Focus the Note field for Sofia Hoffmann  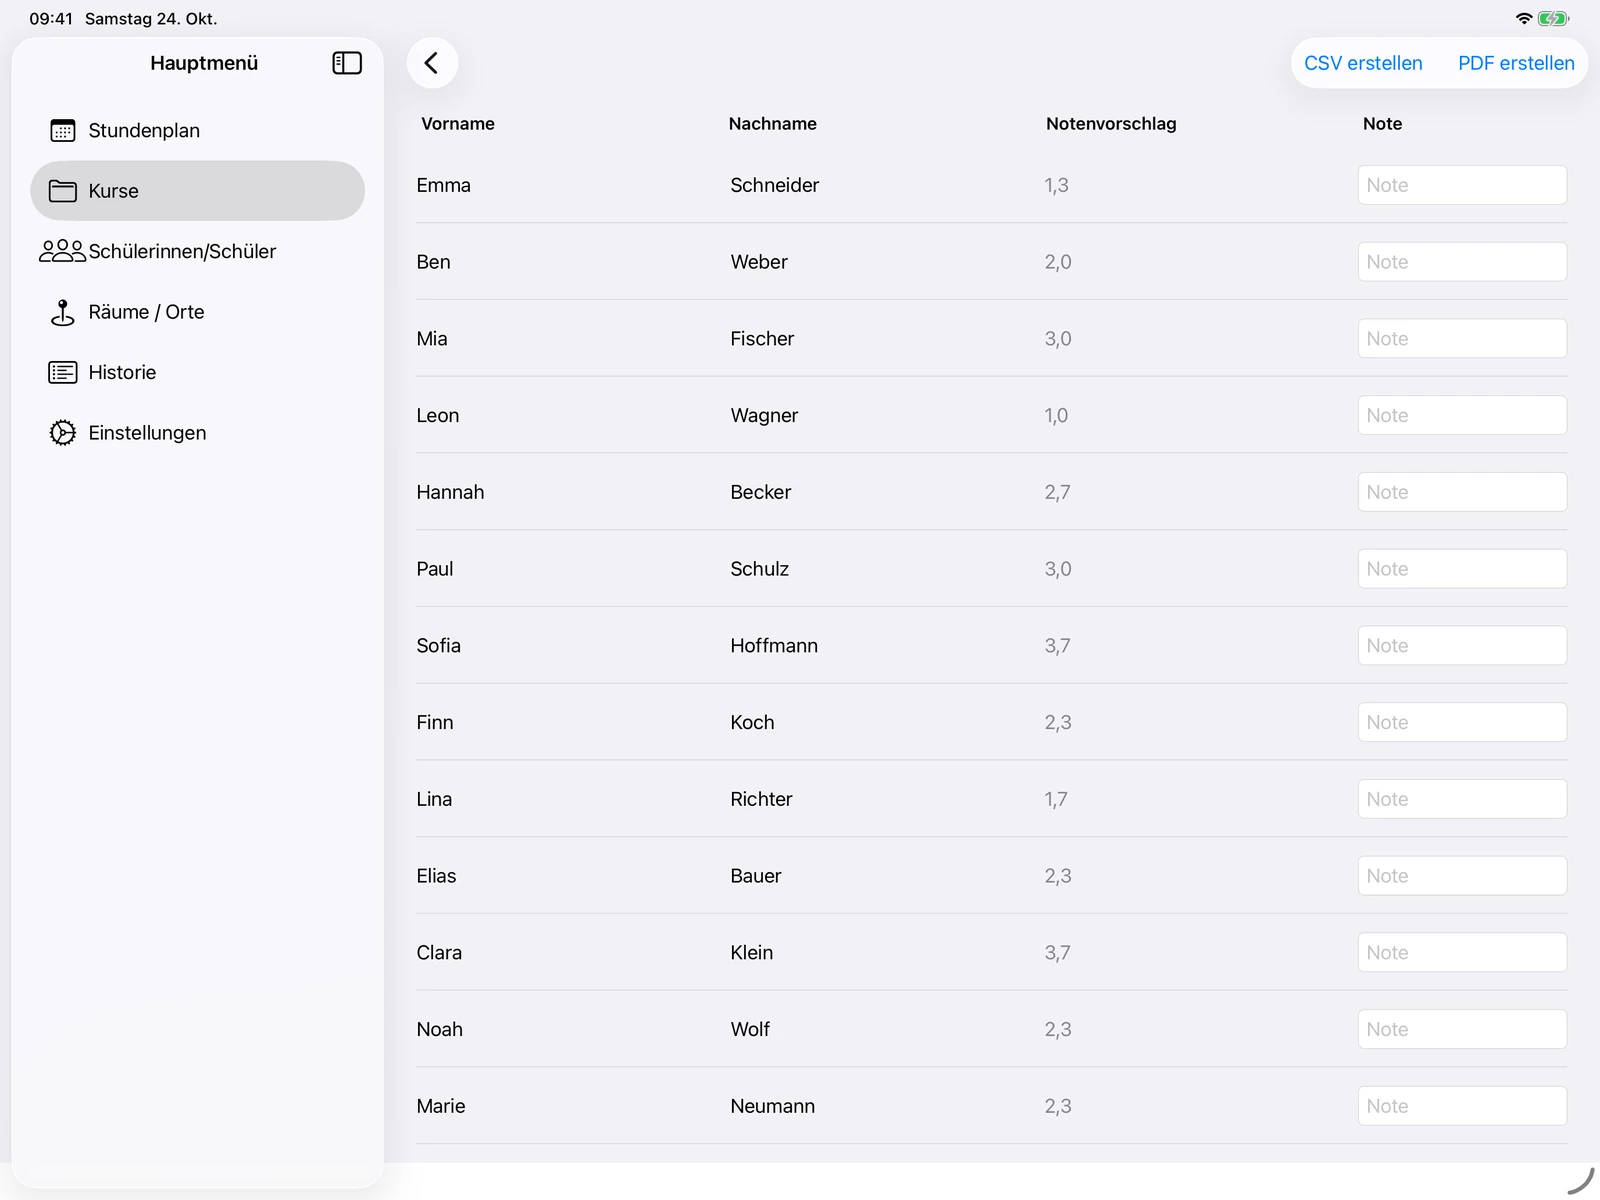1462,646
